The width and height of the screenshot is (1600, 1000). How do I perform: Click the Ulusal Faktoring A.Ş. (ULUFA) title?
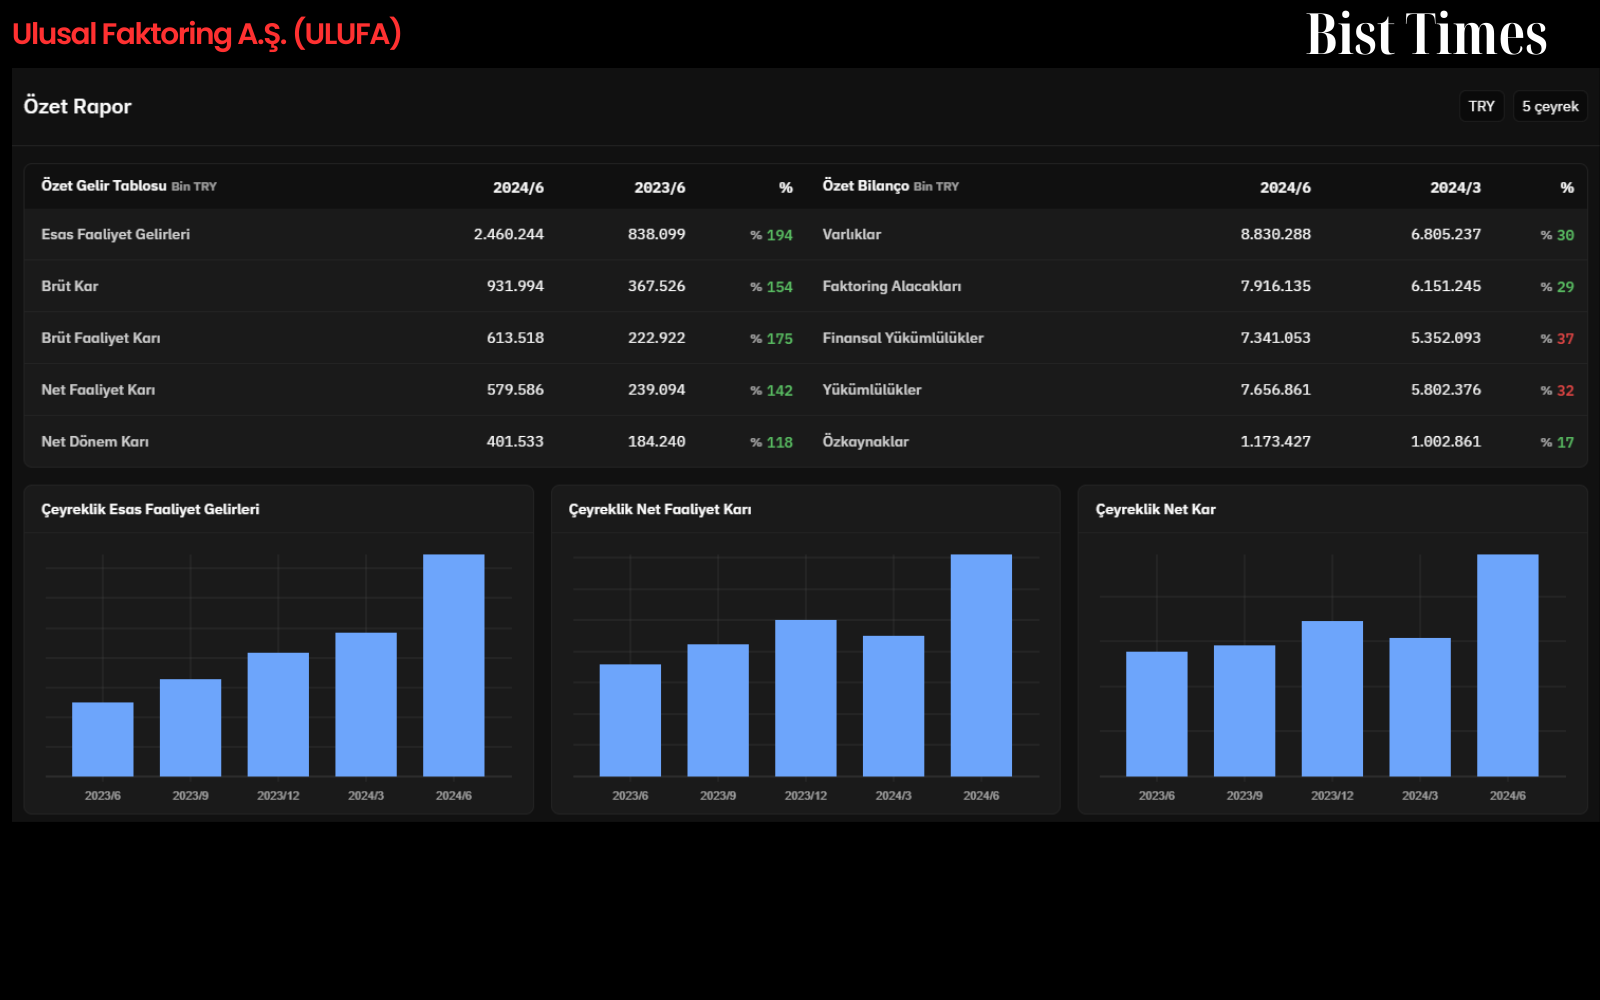(207, 34)
